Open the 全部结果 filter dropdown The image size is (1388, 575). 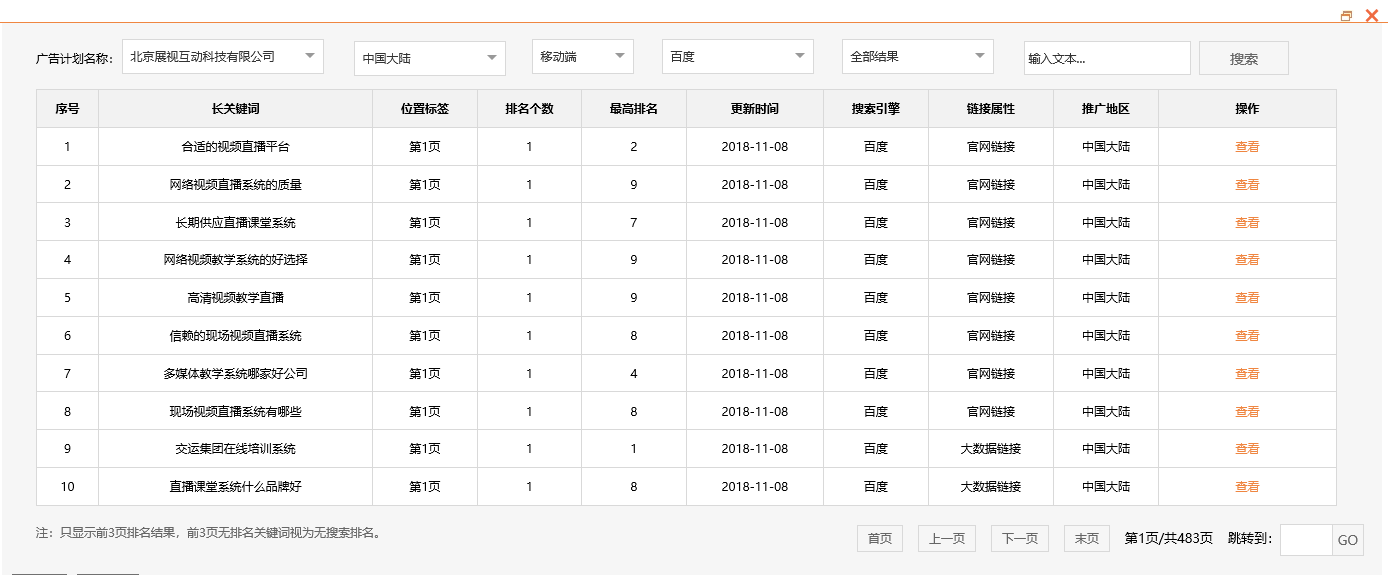tap(918, 57)
